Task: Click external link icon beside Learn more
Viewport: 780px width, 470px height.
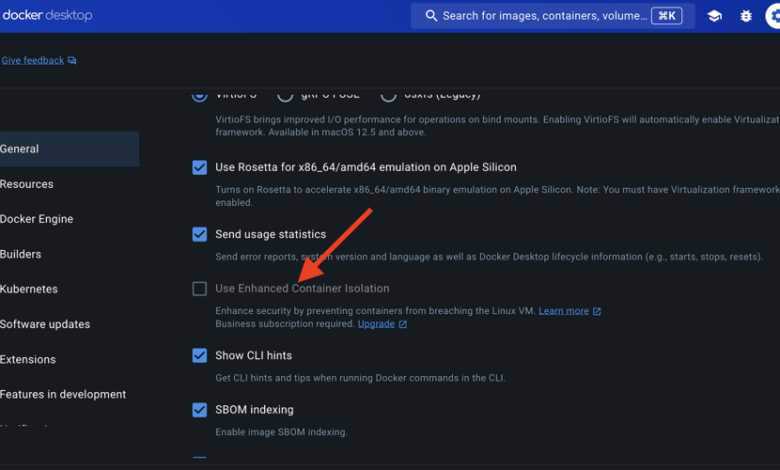Action: click(597, 311)
